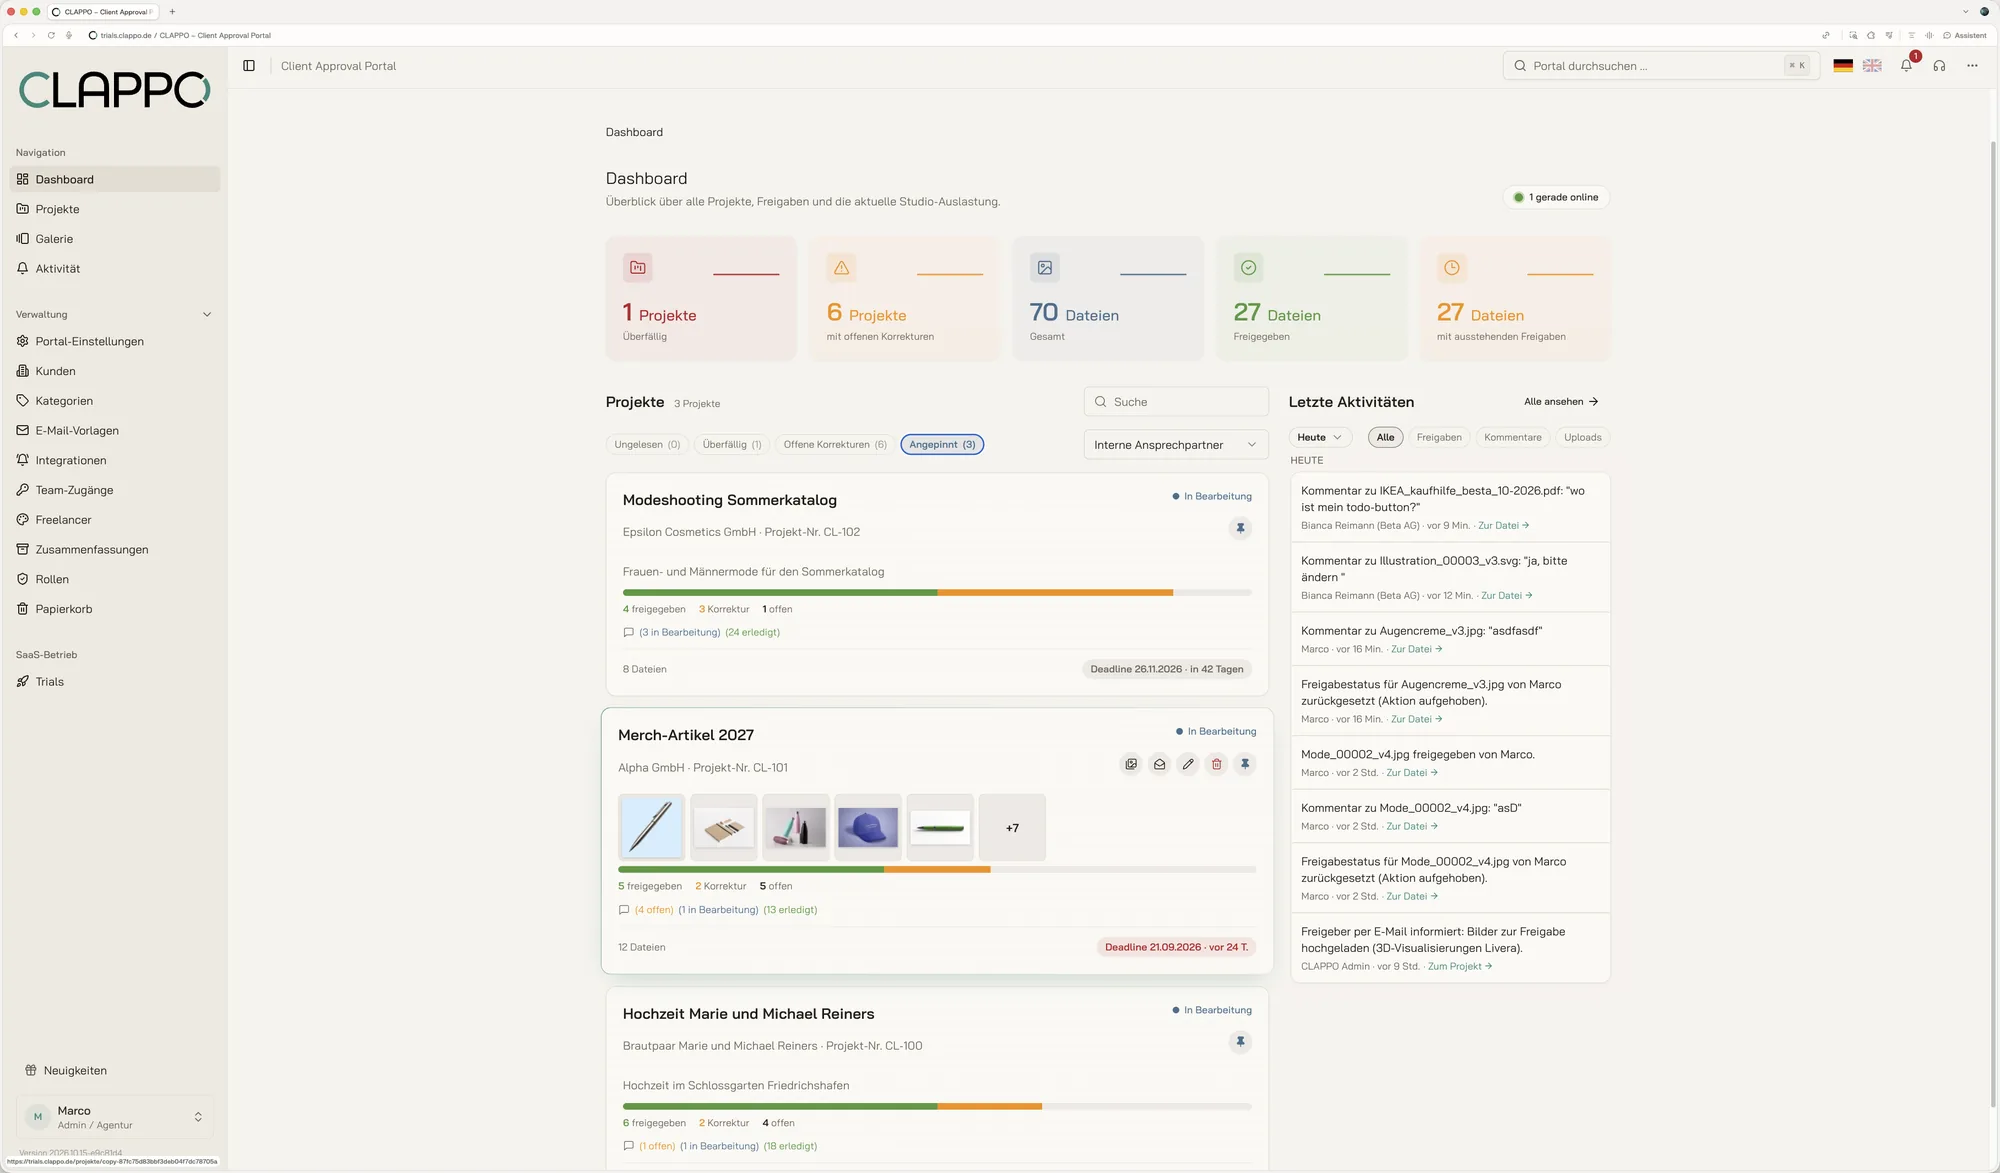Unpin the Merch-Artikel 2027 project
The height and width of the screenshot is (1173, 2000).
tap(1245, 764)
